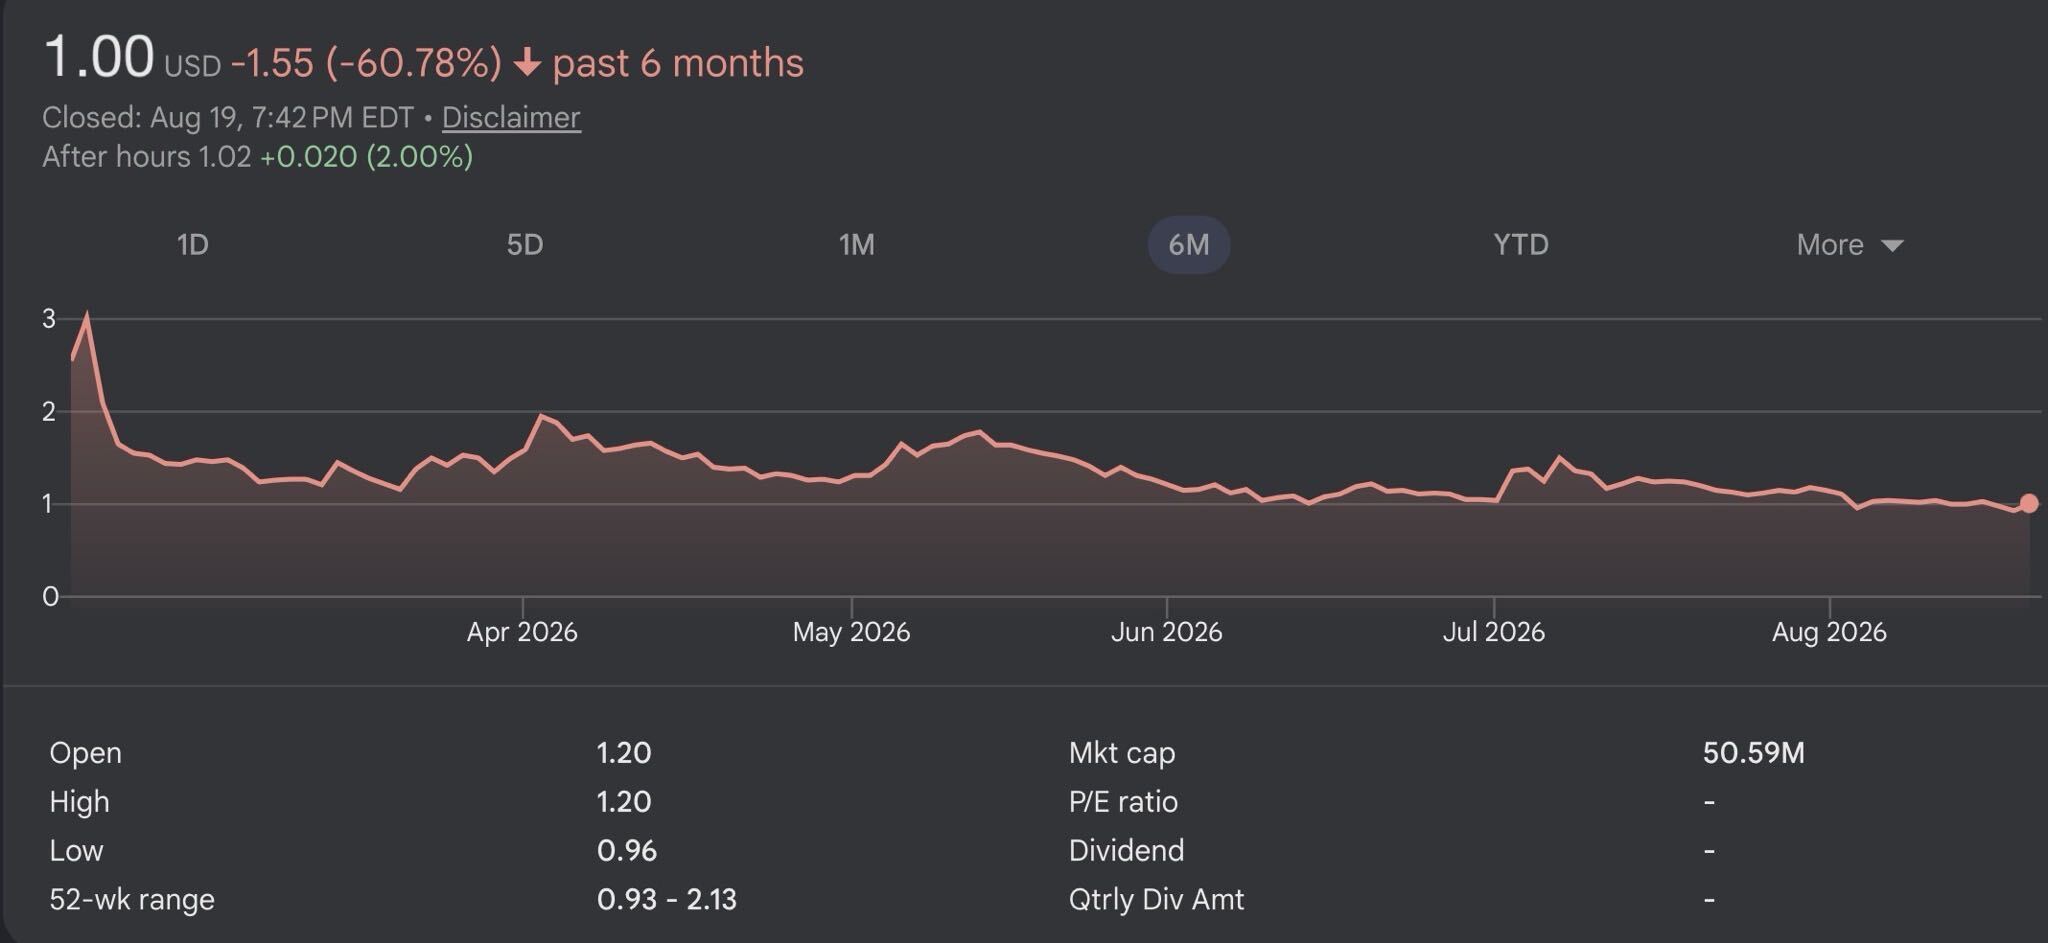Click the 52-wk range value
Screen dimensions: 2048x943
(x=667, y=899)
